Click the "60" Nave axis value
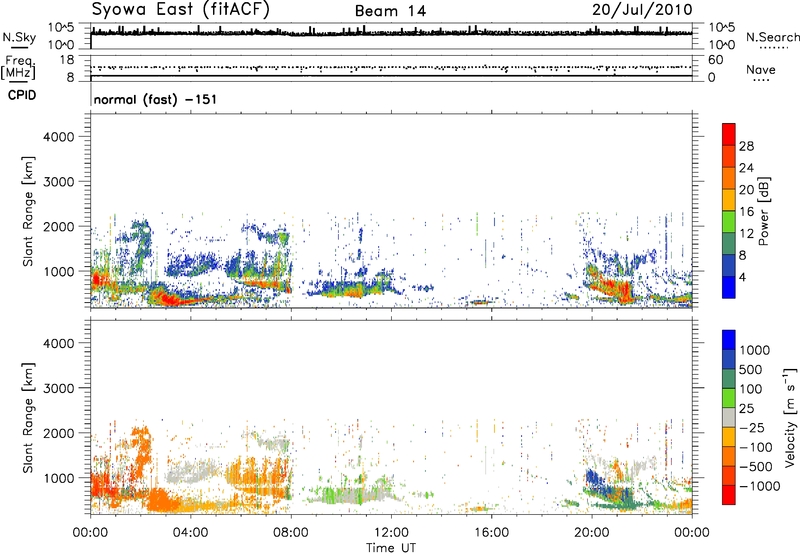 tap(715, 60)
